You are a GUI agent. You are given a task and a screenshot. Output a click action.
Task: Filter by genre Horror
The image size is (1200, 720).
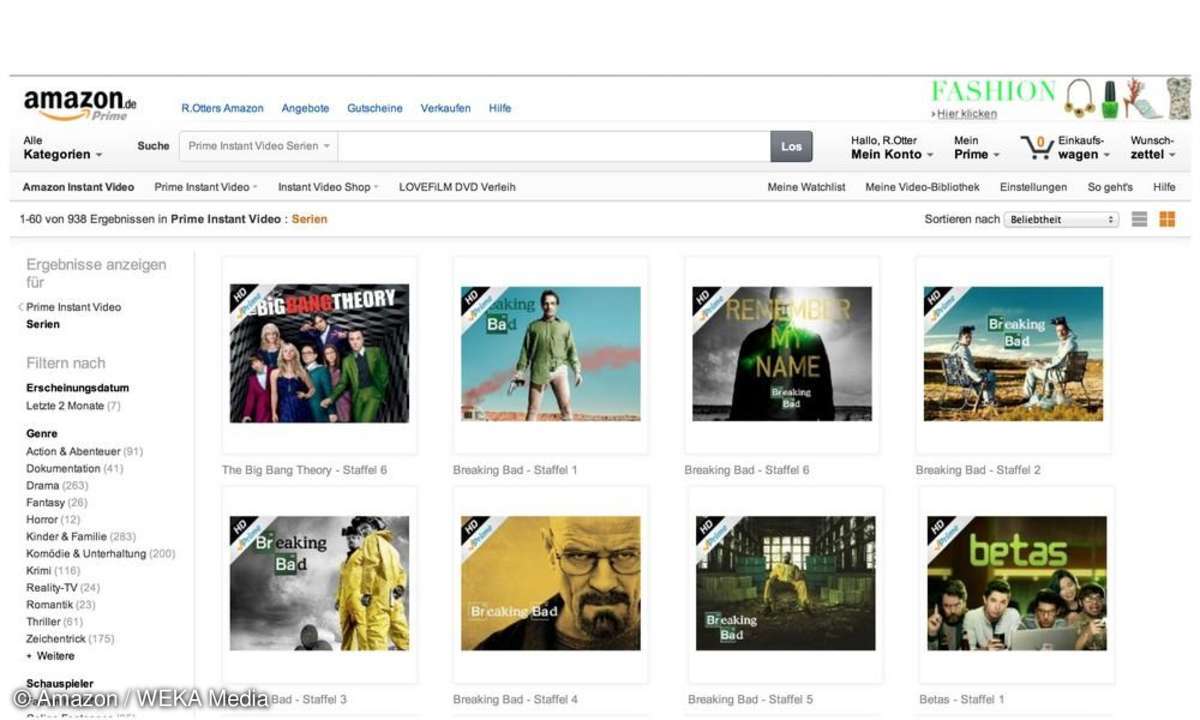pyautogui.click(x=53, y=520)
